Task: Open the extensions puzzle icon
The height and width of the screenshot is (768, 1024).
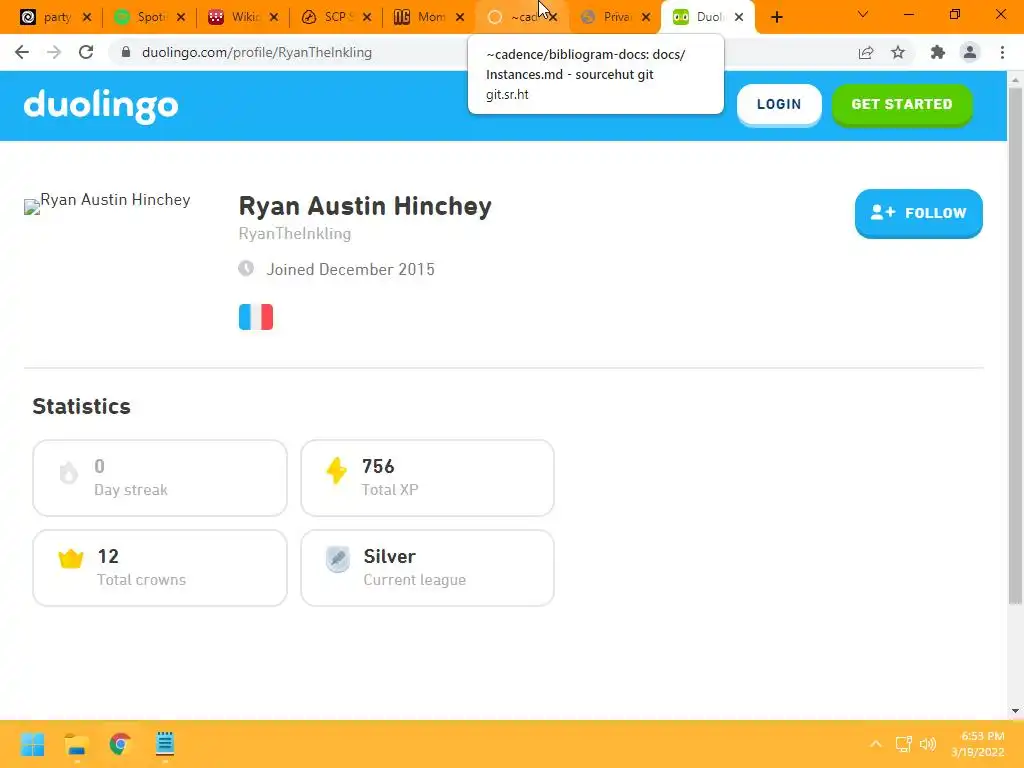Action: point(938,52)
